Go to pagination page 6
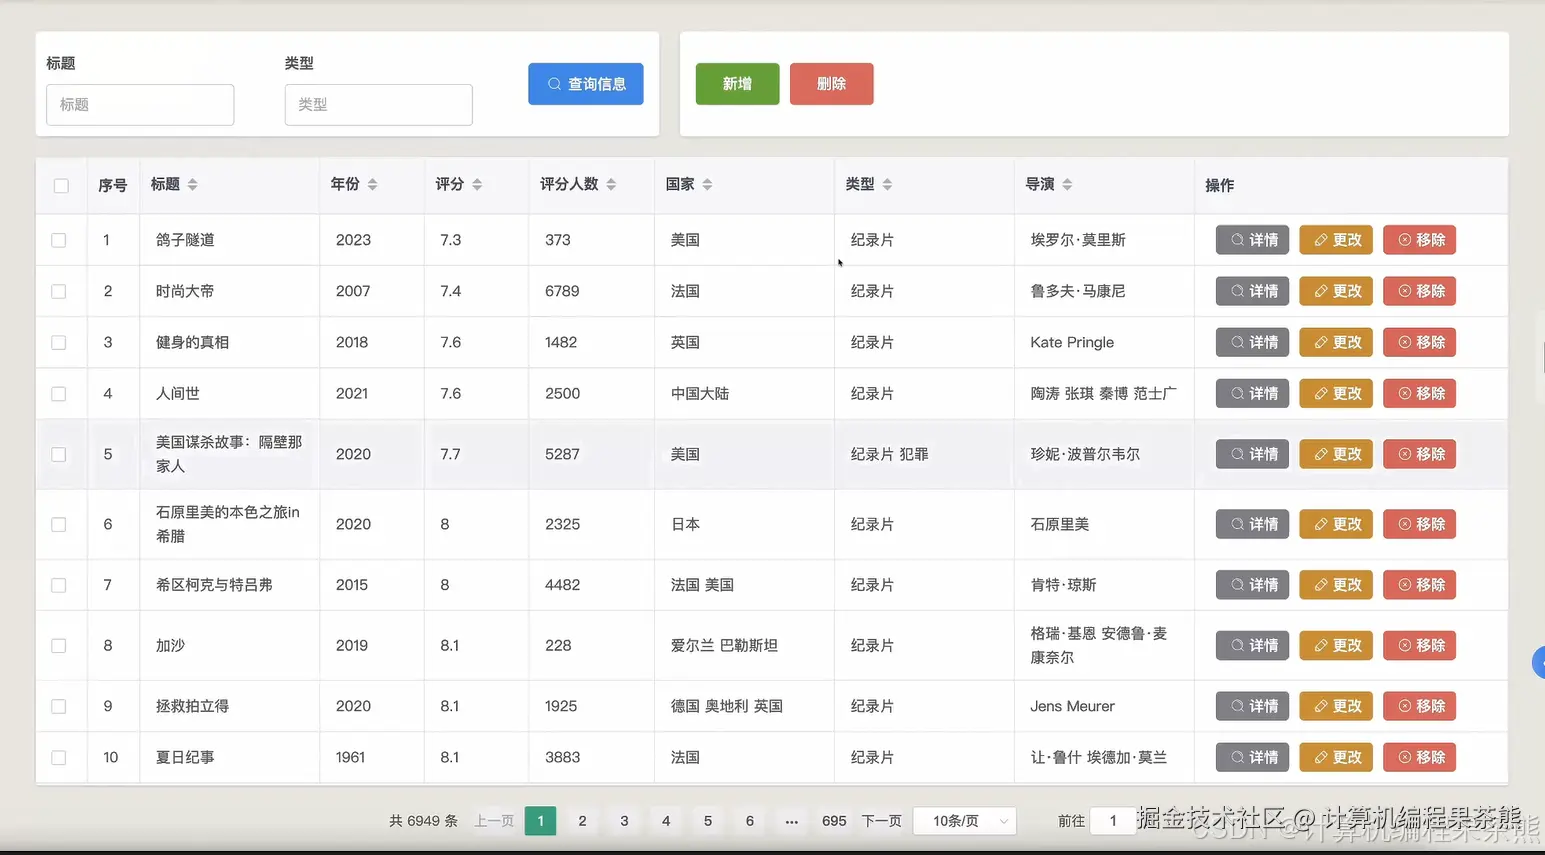 [x=750, y=821]
